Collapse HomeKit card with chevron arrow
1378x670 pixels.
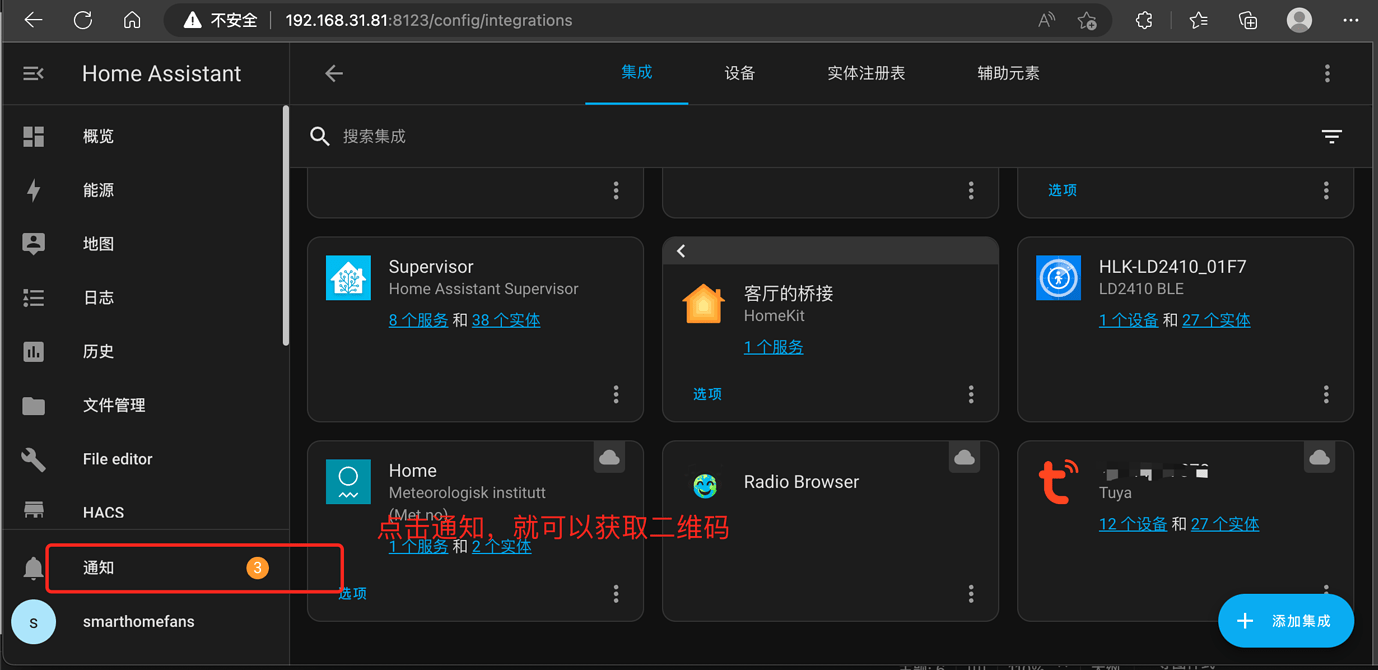click(681, 251)
